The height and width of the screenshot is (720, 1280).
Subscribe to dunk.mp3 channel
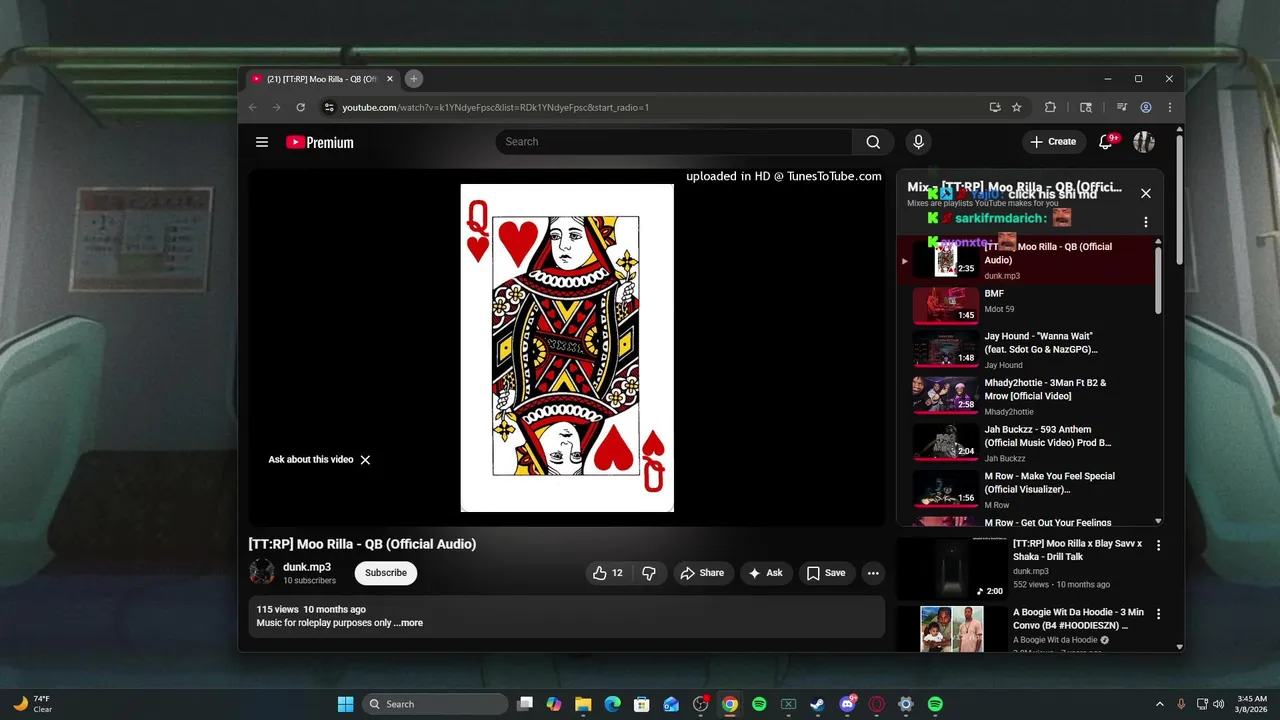pos(386,573)
